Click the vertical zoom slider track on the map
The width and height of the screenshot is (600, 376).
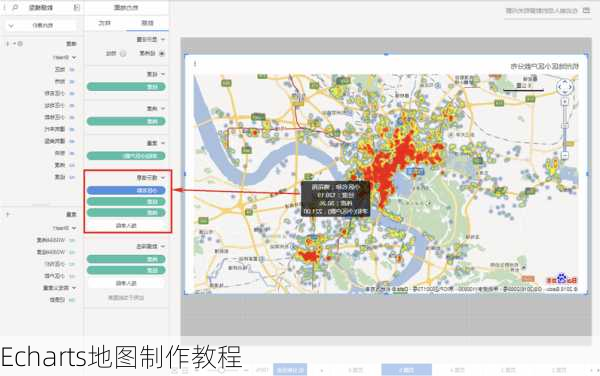point(564,128)
